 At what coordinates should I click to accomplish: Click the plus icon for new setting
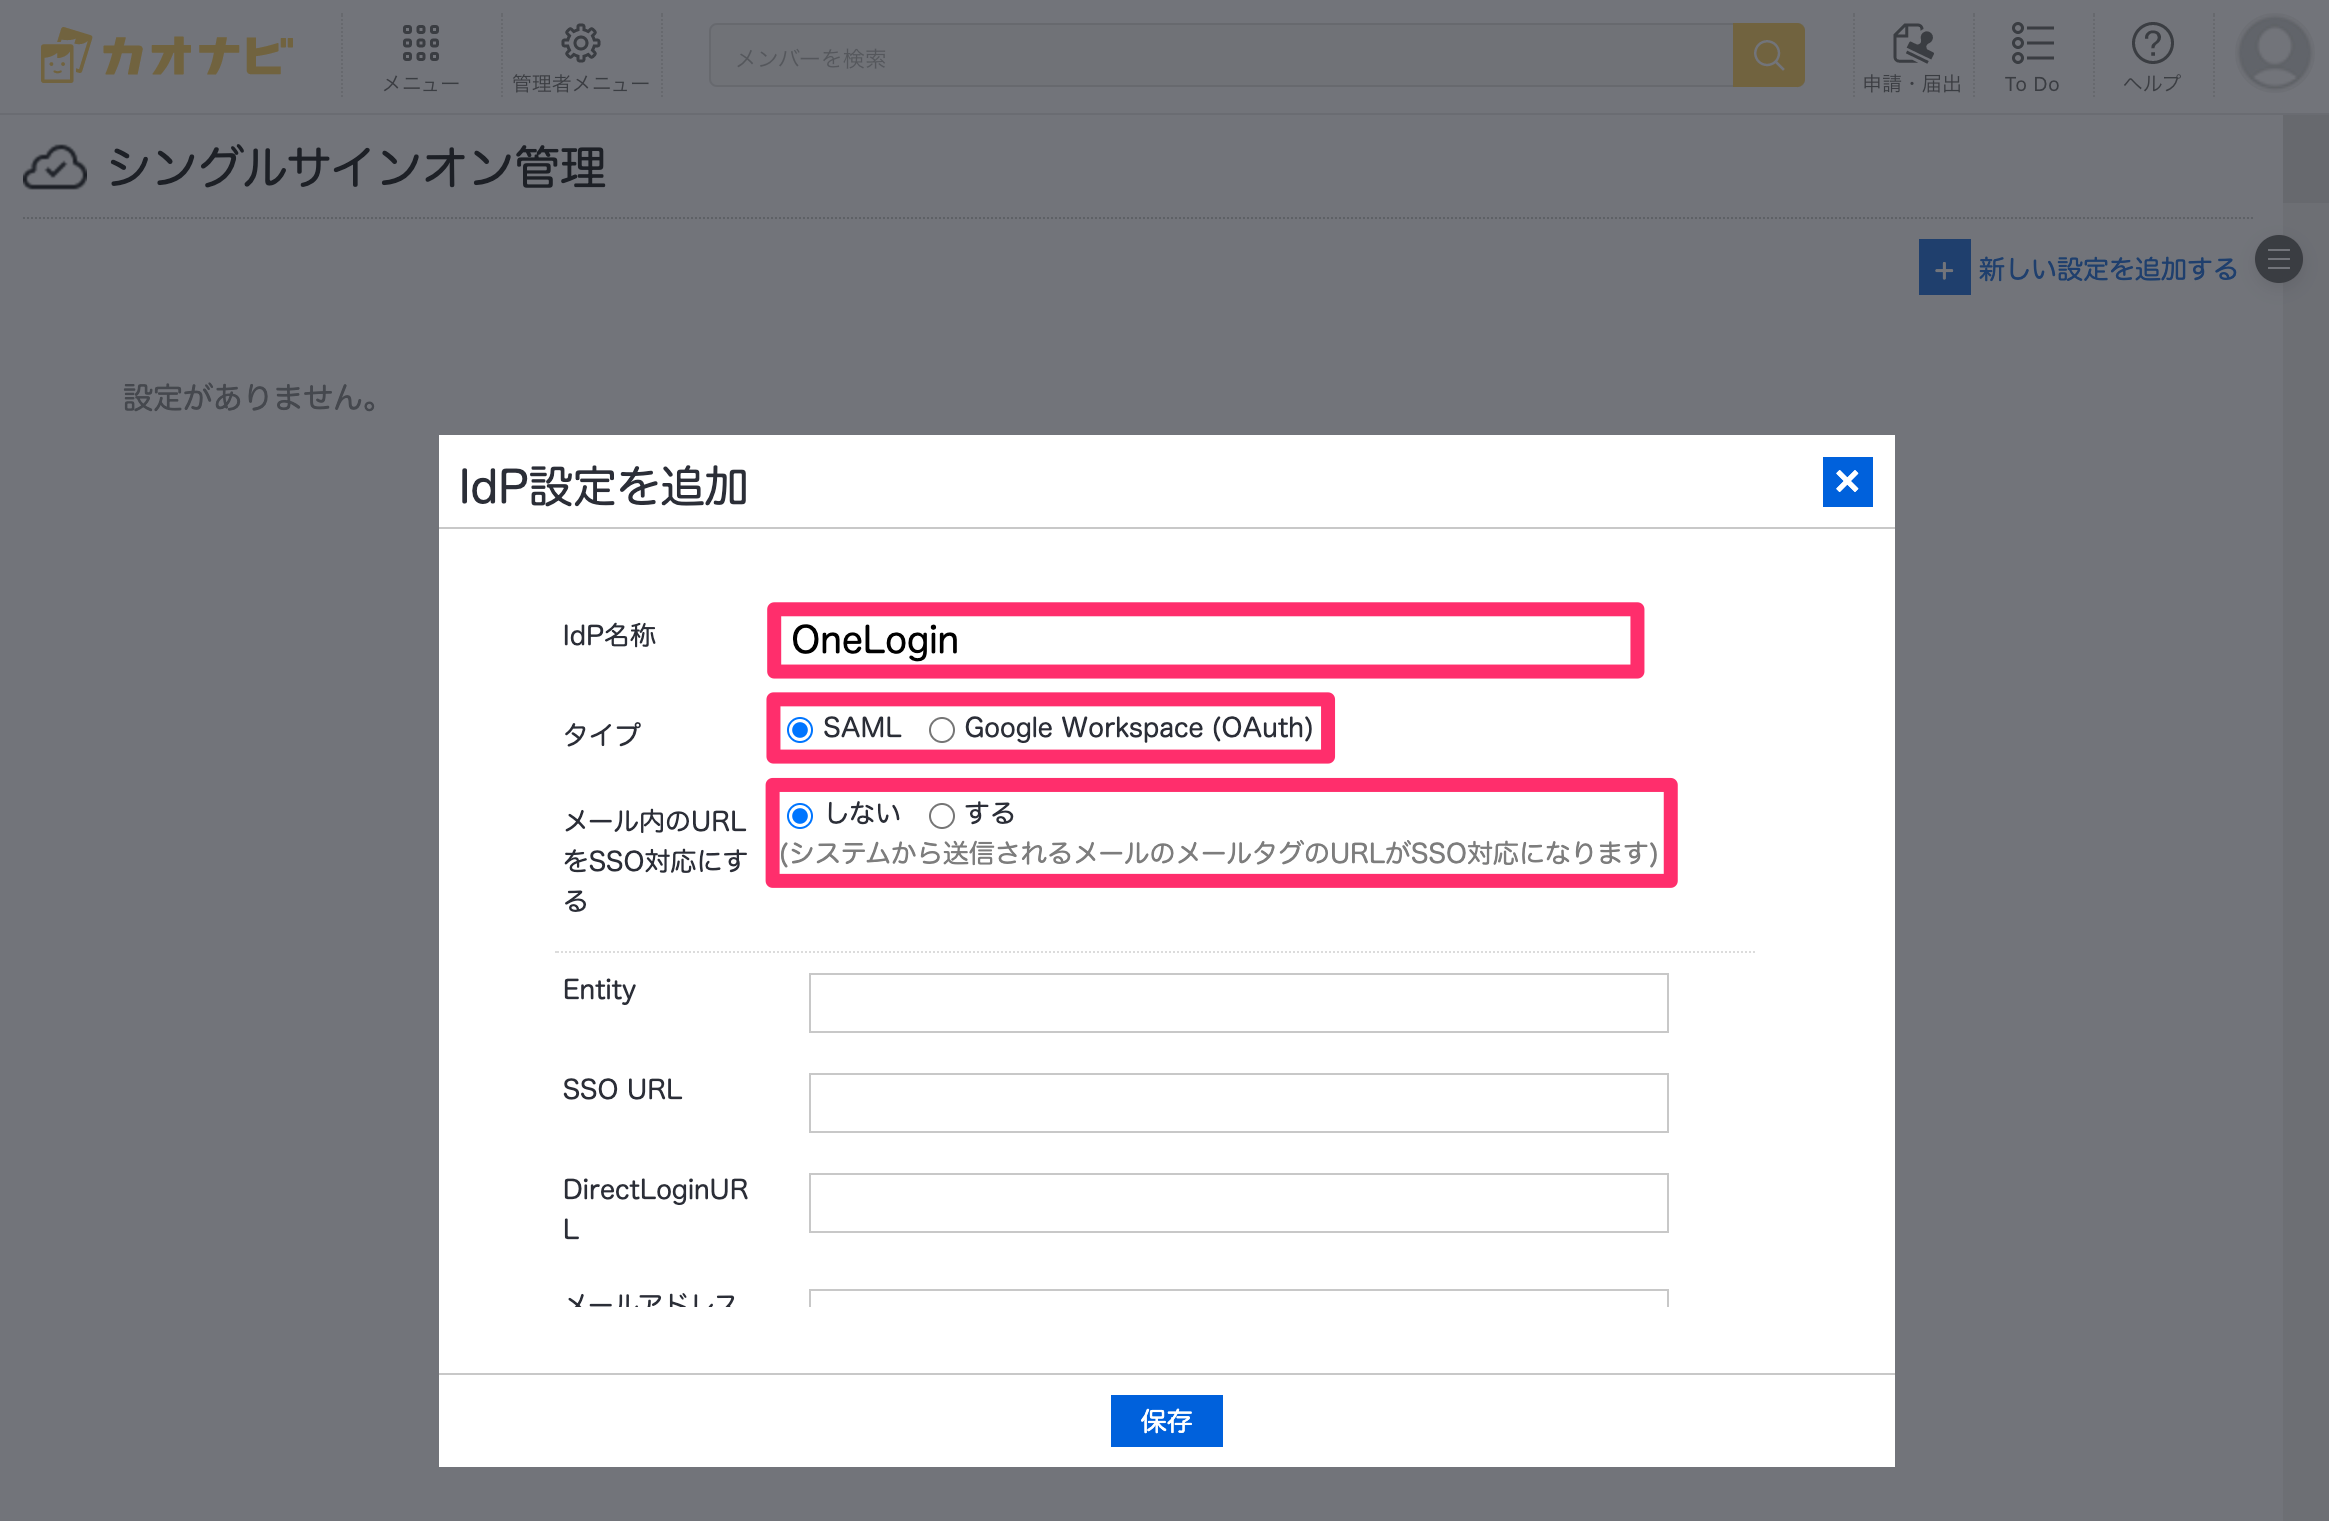1944,268
